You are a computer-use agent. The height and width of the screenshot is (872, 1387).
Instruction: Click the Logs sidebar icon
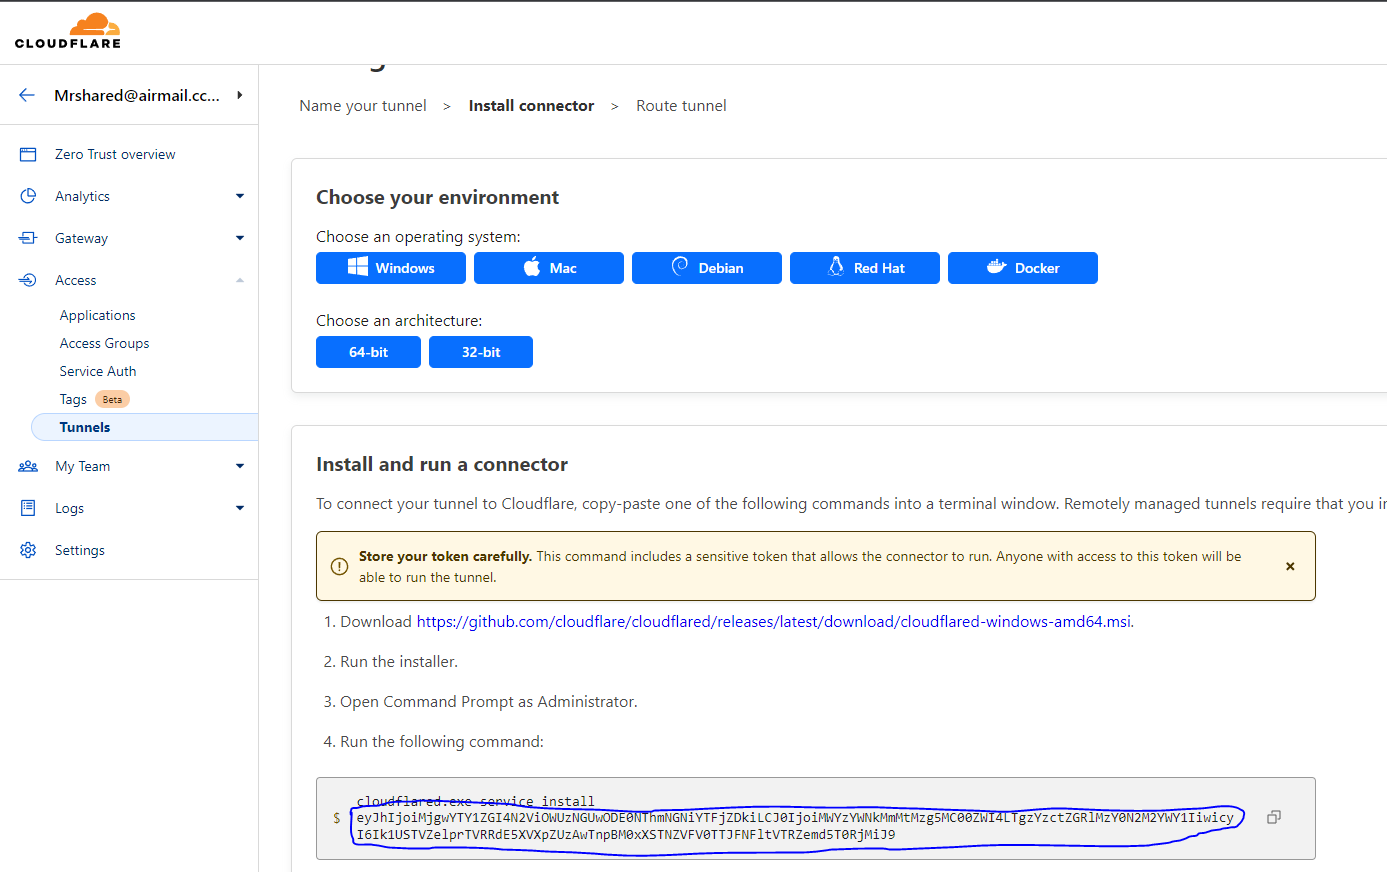(28, 508)
